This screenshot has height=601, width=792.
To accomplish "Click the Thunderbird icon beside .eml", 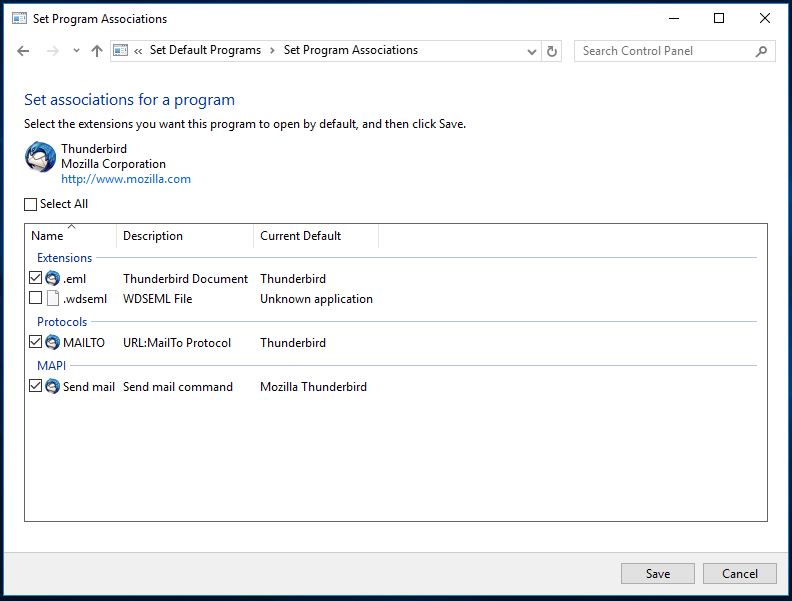I will point(53,278).
